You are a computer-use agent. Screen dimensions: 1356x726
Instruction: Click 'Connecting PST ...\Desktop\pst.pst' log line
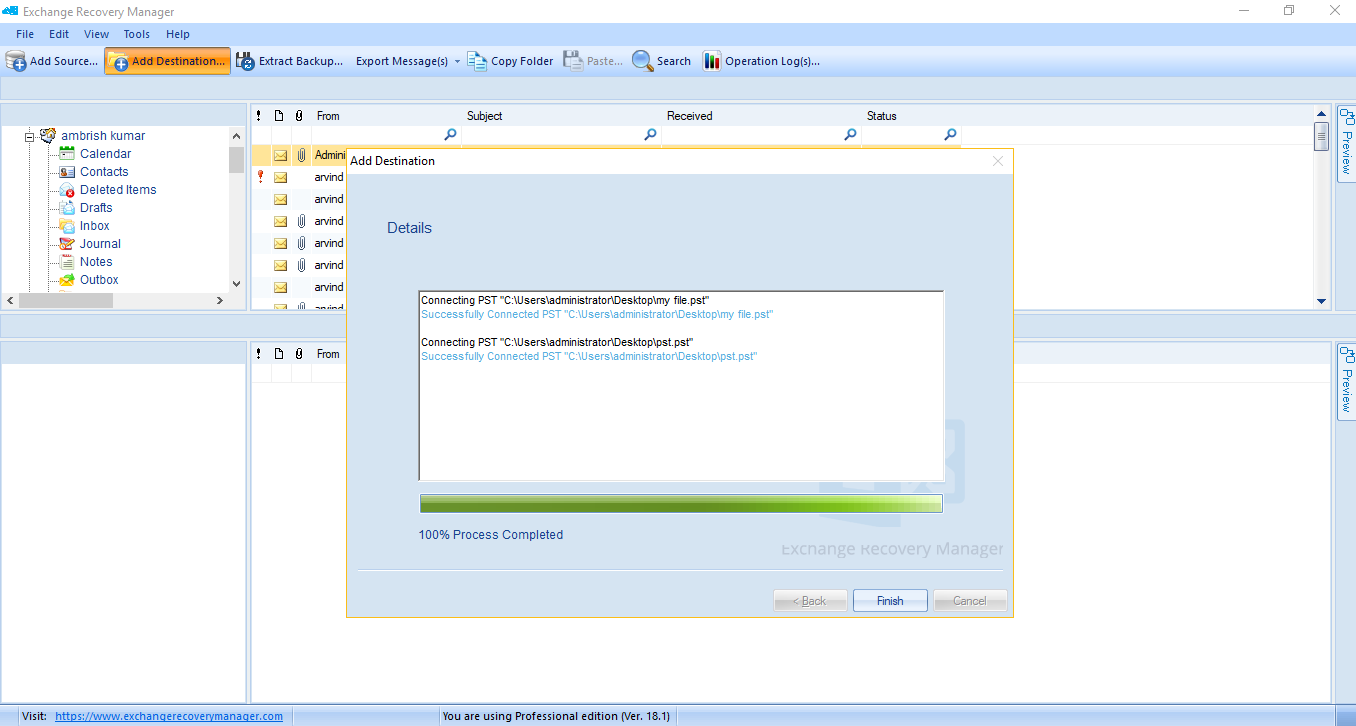[557, 342]
